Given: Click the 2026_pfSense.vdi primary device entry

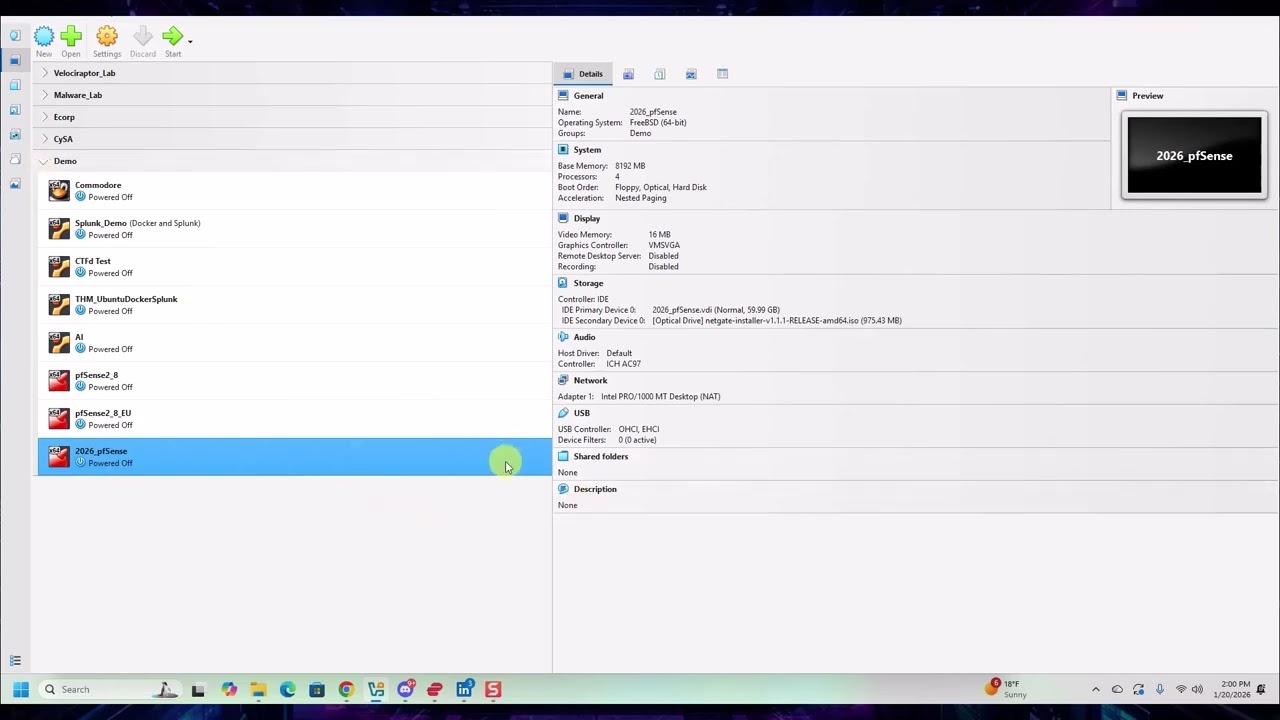Looking at the screenshot, I should click(716, 310).
